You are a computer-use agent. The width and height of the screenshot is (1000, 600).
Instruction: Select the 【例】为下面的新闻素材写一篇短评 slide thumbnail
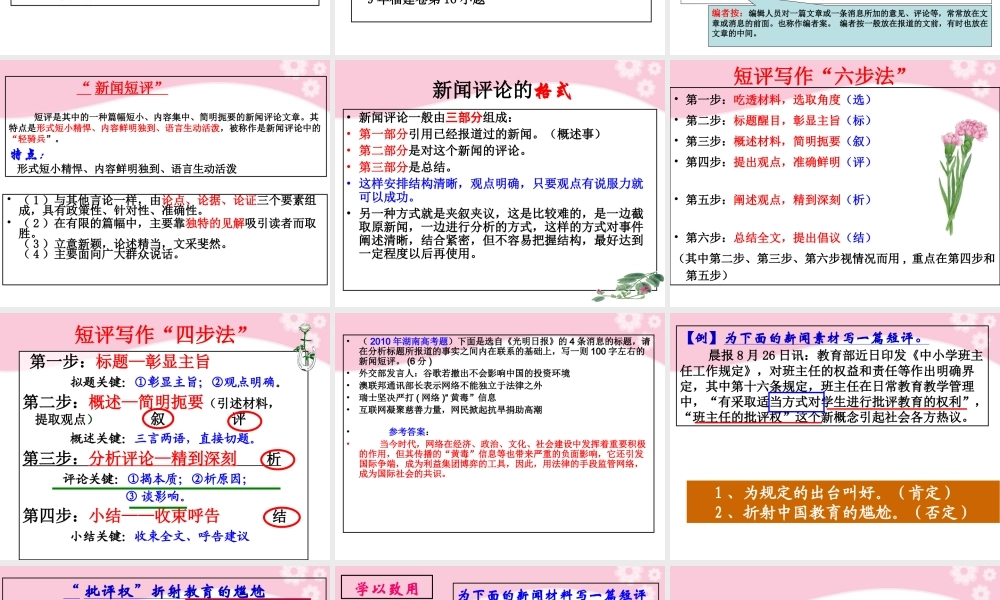pyautogui.click(x=835, y=436)
